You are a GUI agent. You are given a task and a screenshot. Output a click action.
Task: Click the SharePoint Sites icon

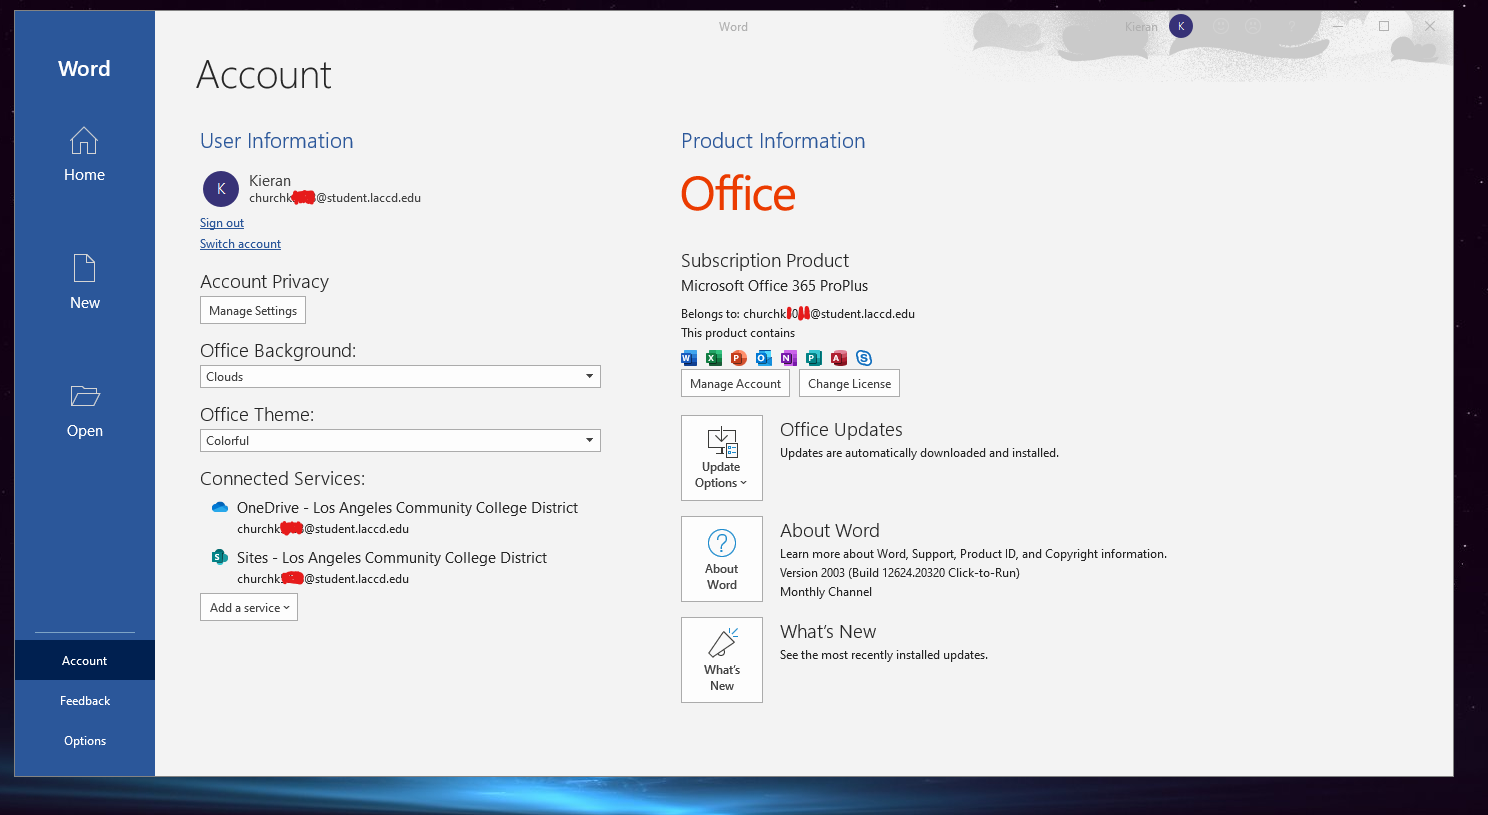coord(220,558)
